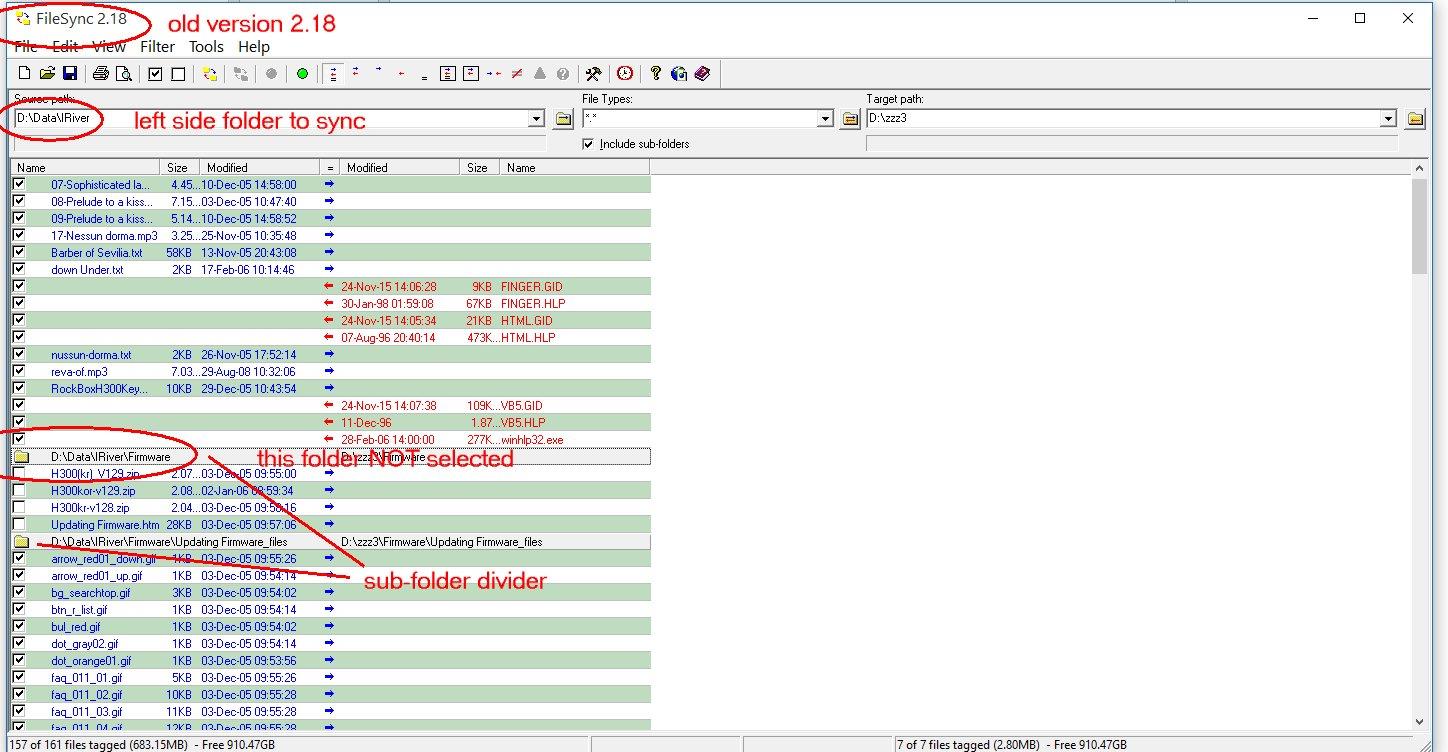The height and width of the screenshot is (752, 1448).
Task: Select the show-all-files view icon
Action: 333,73
